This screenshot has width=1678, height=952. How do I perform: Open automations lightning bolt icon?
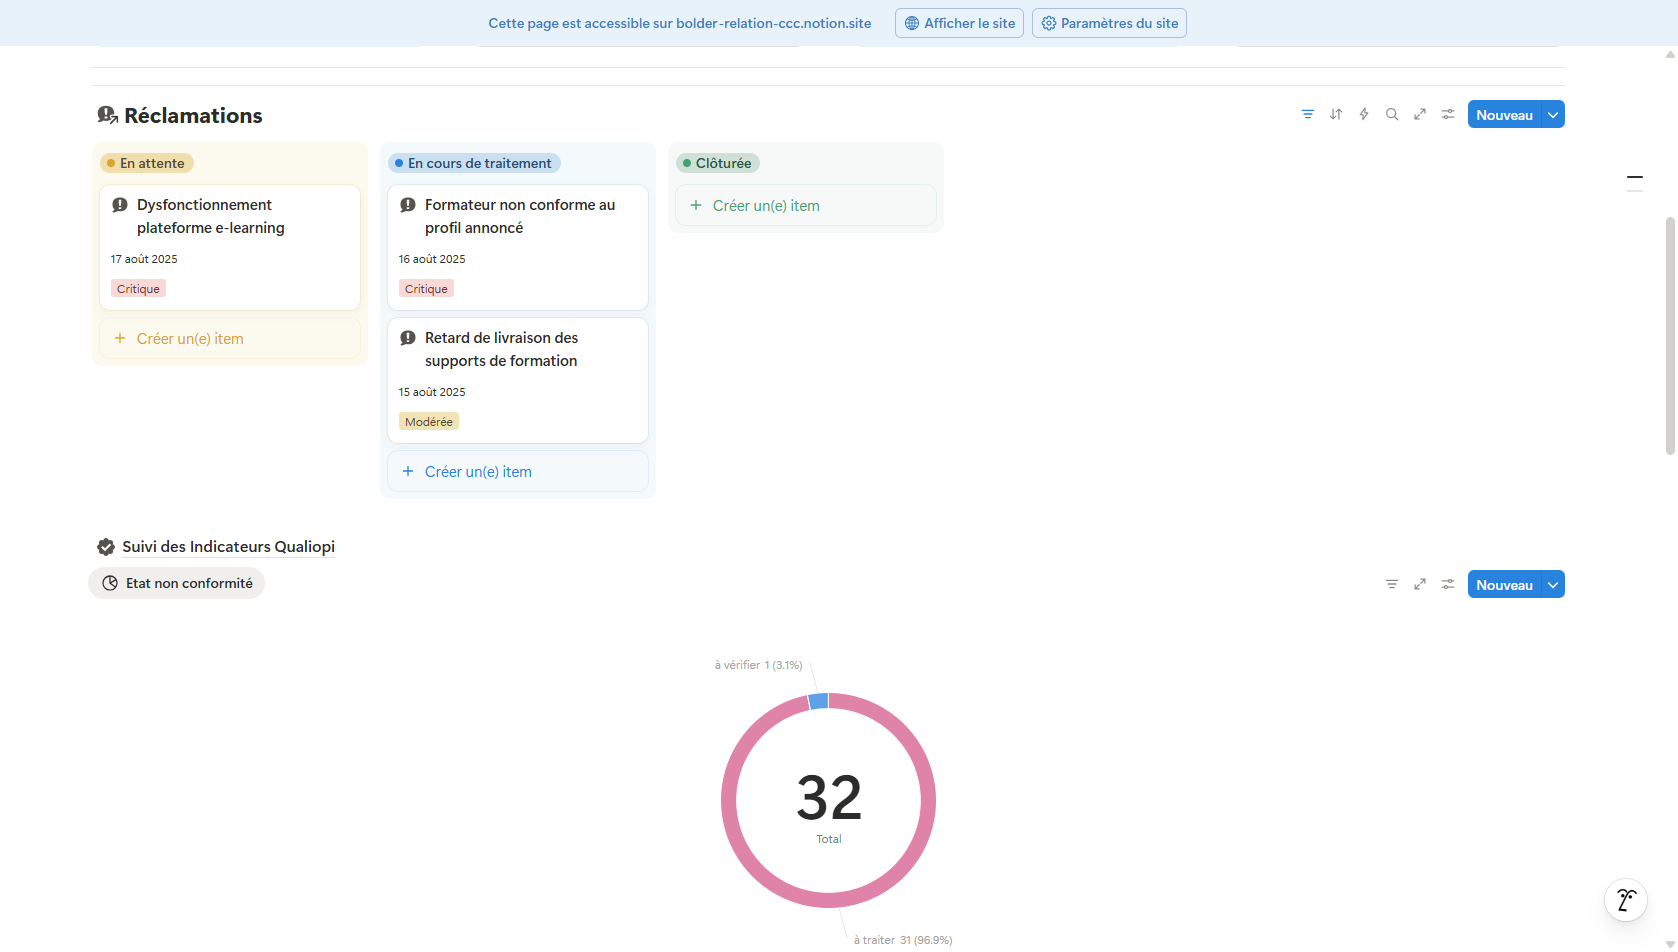pyautogui.click(x=1363, y=115)
